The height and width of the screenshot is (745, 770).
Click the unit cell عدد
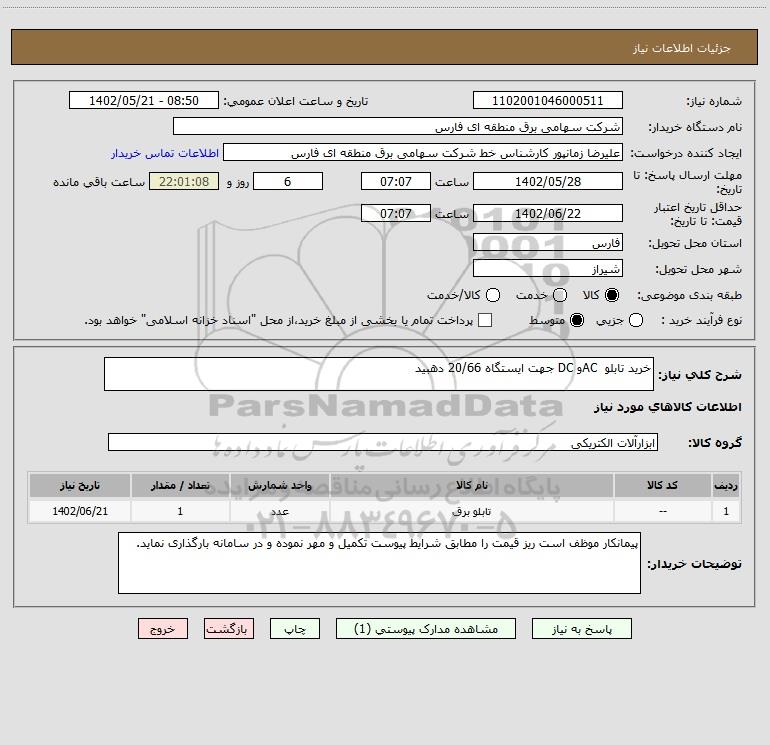[279, 511]
